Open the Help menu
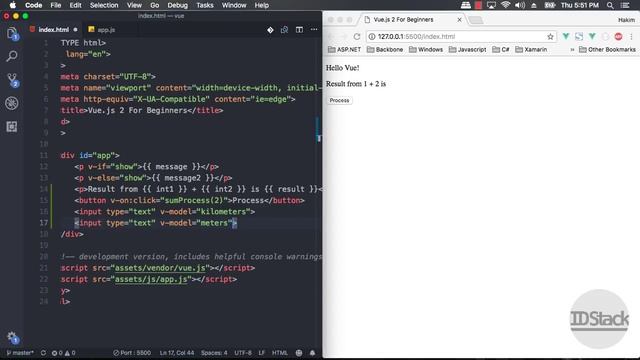Screen dimensions: 640x360 pyautogui.click(x=262, y=5)
